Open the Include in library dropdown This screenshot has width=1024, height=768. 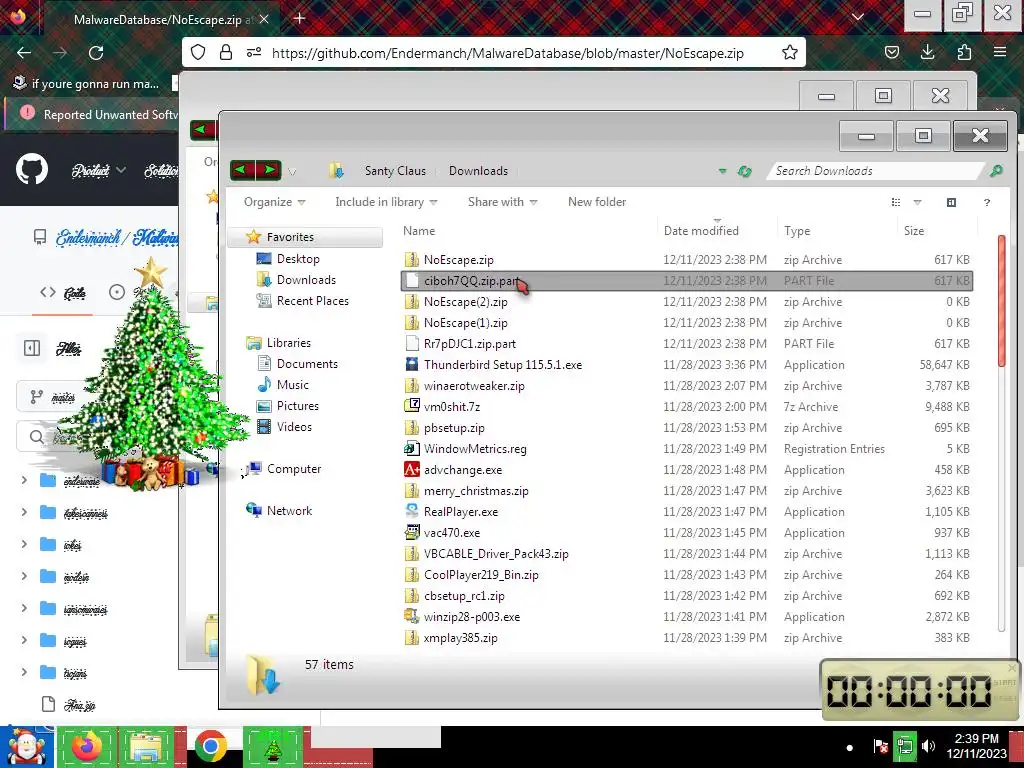click(x=386, y=202)
